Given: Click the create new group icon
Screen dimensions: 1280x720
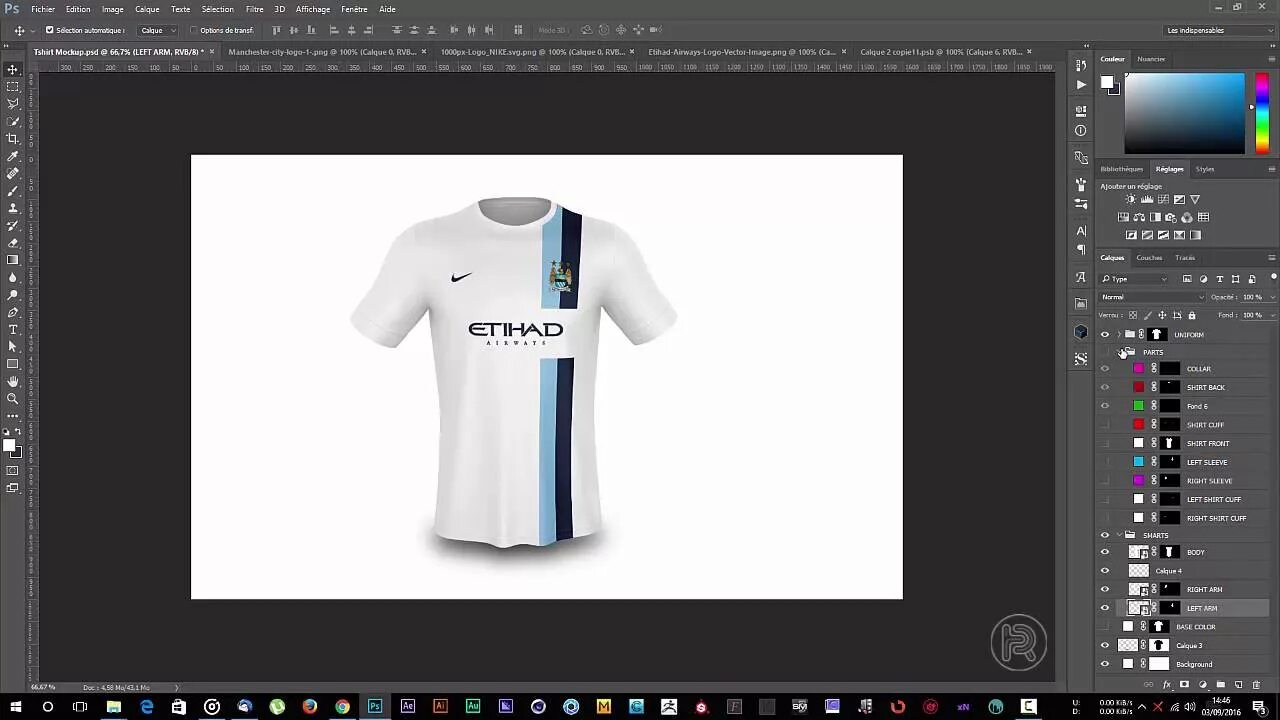Looking at the screenshot, I should click(1221, 685).
